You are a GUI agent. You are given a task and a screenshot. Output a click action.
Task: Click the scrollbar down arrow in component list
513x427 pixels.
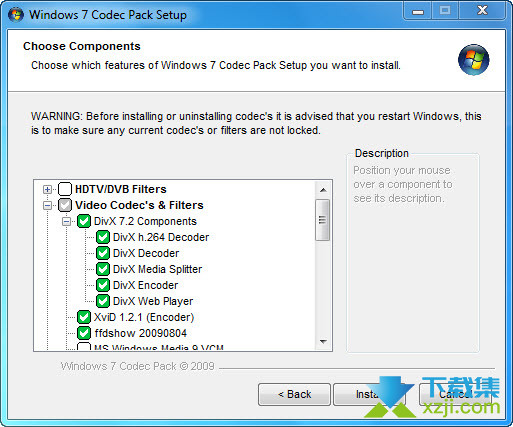tap(323, 341)
